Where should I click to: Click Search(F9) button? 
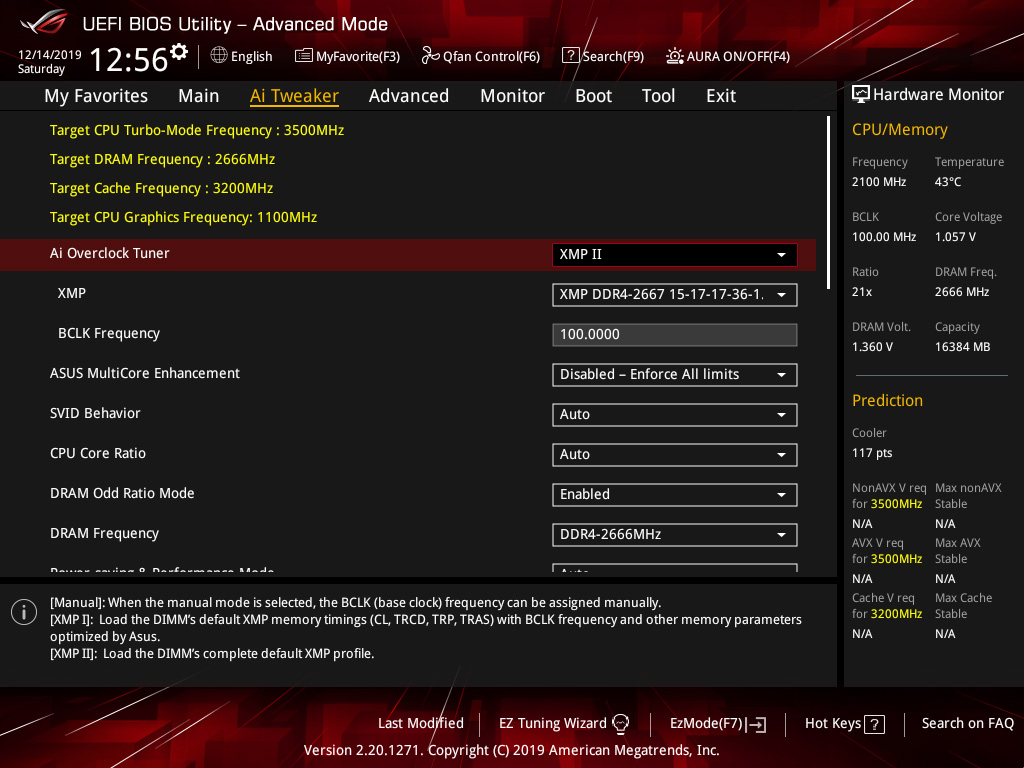click(603, 56)
